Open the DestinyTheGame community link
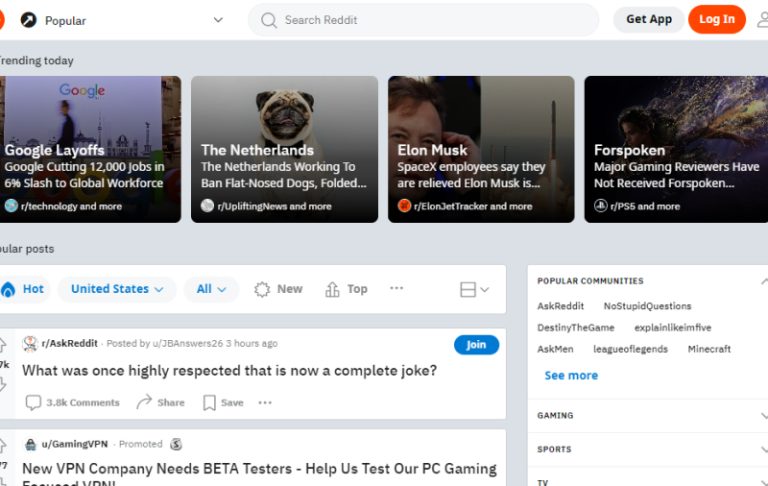The width and height of the screenshot is (768, 486). 576,328
